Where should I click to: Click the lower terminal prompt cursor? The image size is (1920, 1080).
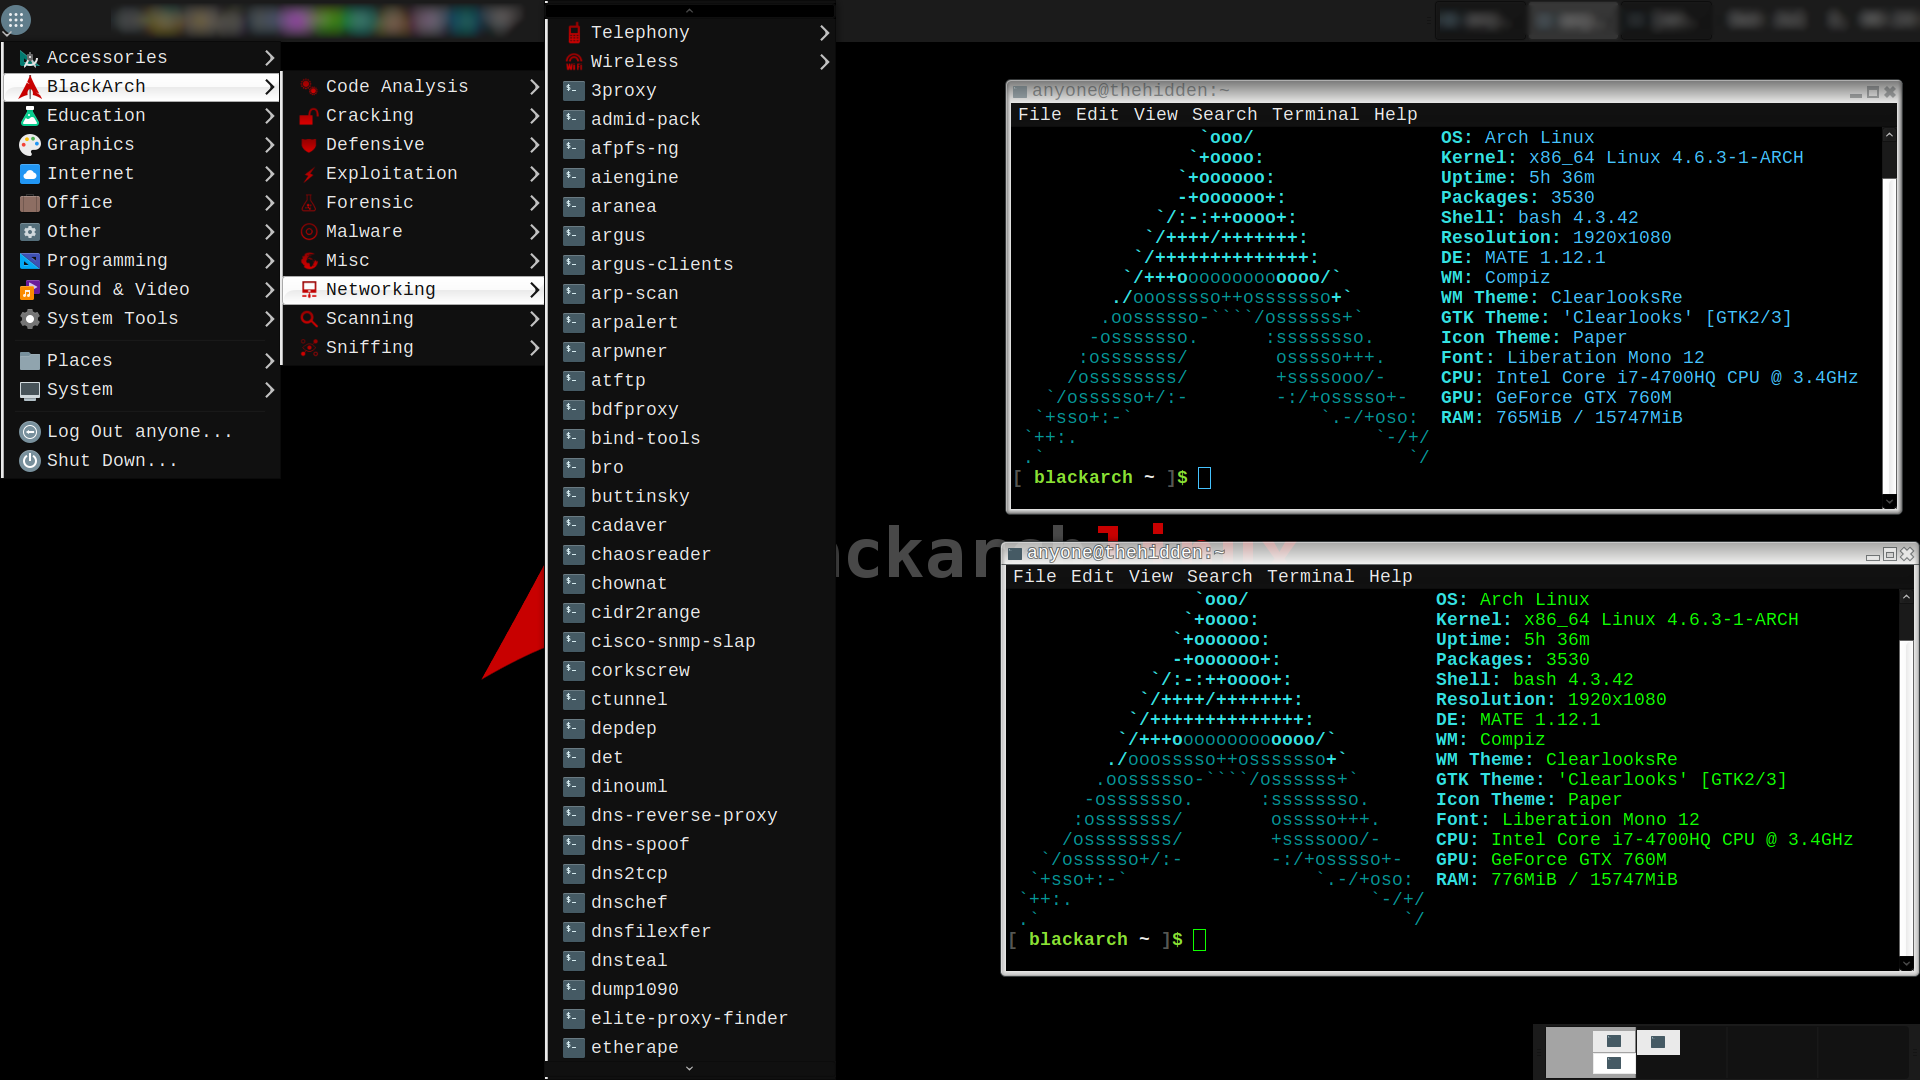point(1199,940)
